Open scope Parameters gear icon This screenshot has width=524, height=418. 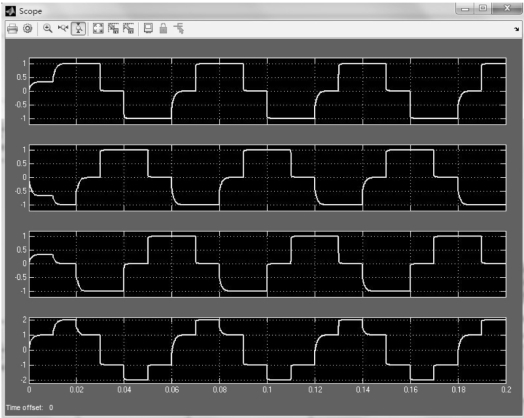[x=28, y=29]
